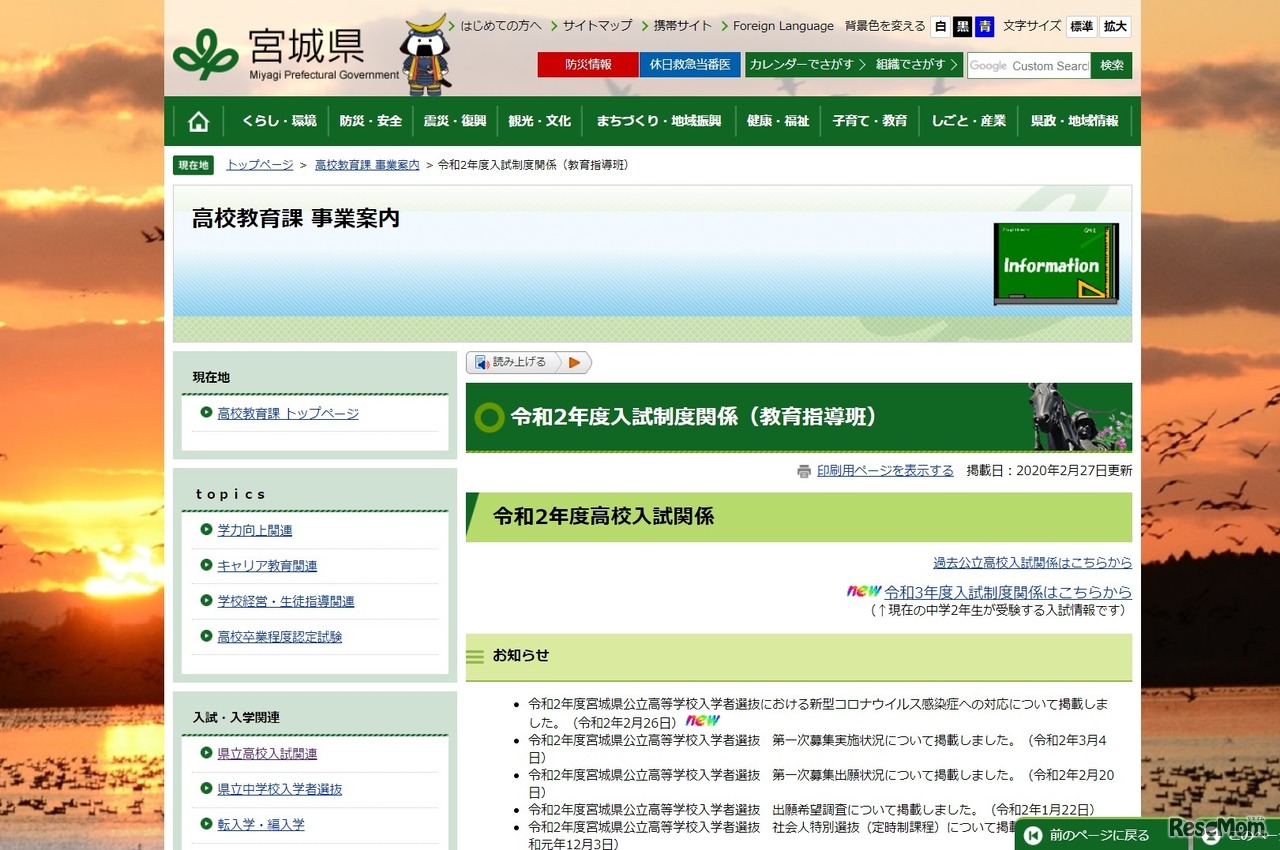Switch background color to 青

click(x=984, y=27)
